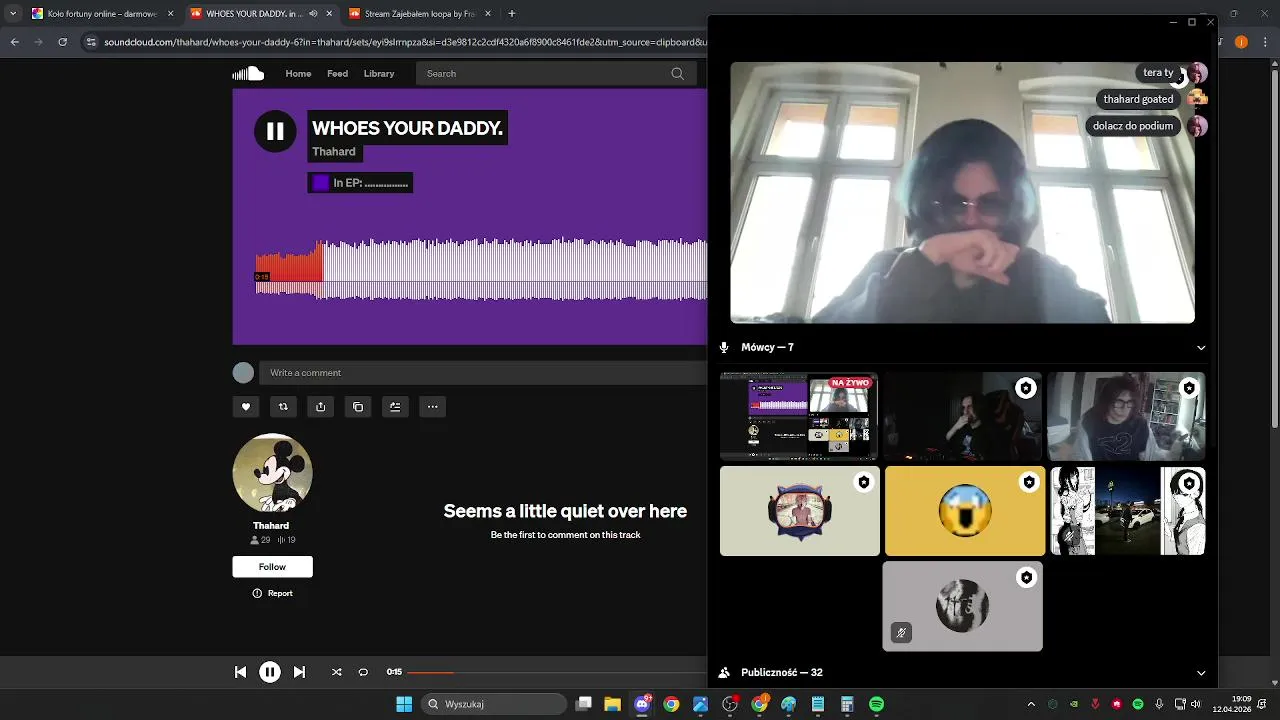Open a new browser tab
Image resolution: width=1280 pixels, height=720 pixels.
coord(511,14)
